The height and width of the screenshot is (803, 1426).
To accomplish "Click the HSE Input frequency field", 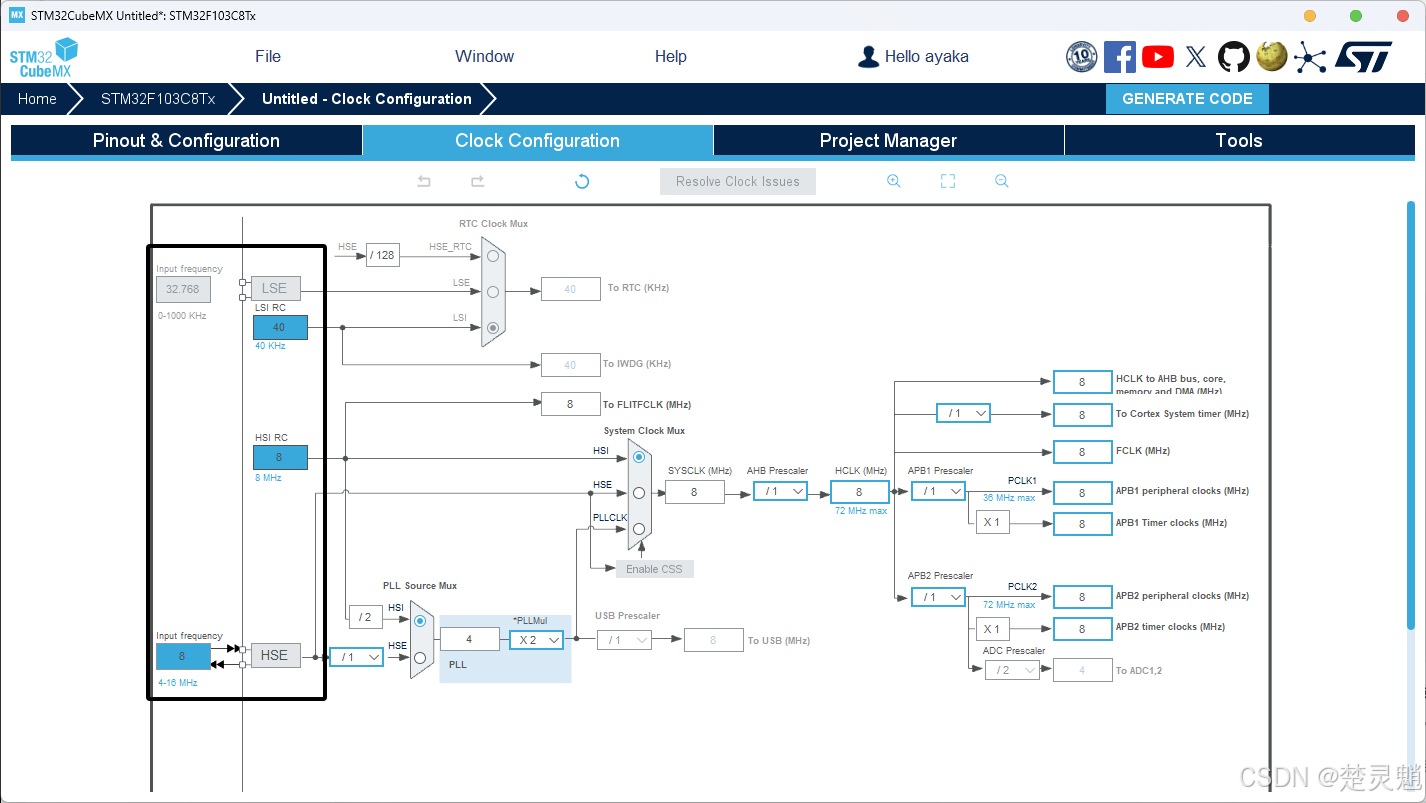I will [183, 656].
